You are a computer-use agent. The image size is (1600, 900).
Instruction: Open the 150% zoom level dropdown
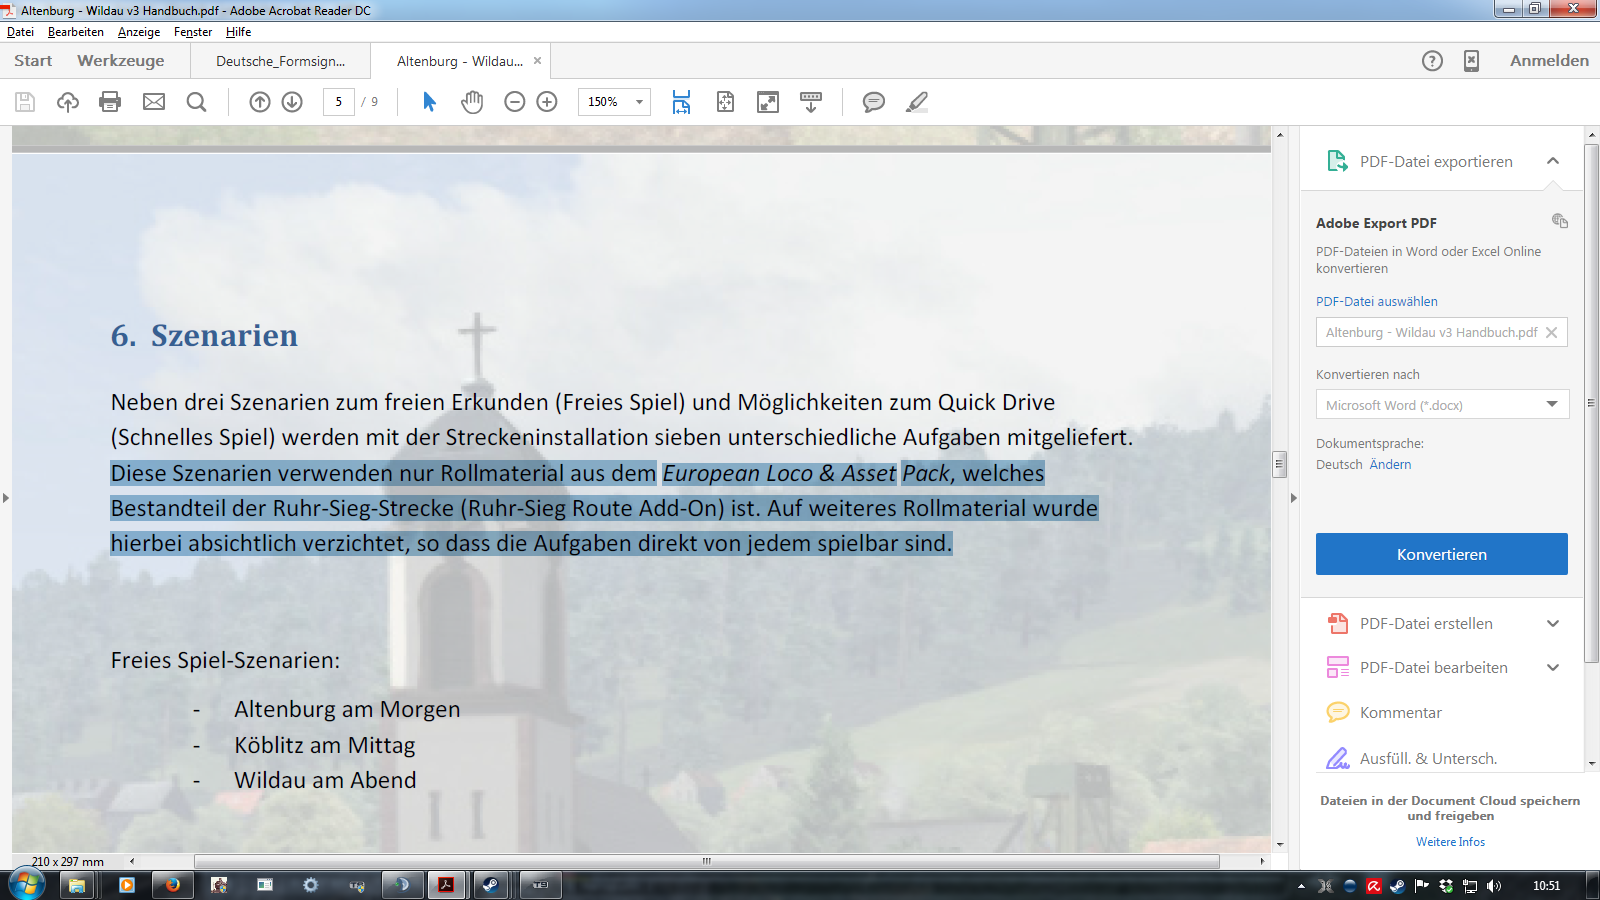click(639, 102)
